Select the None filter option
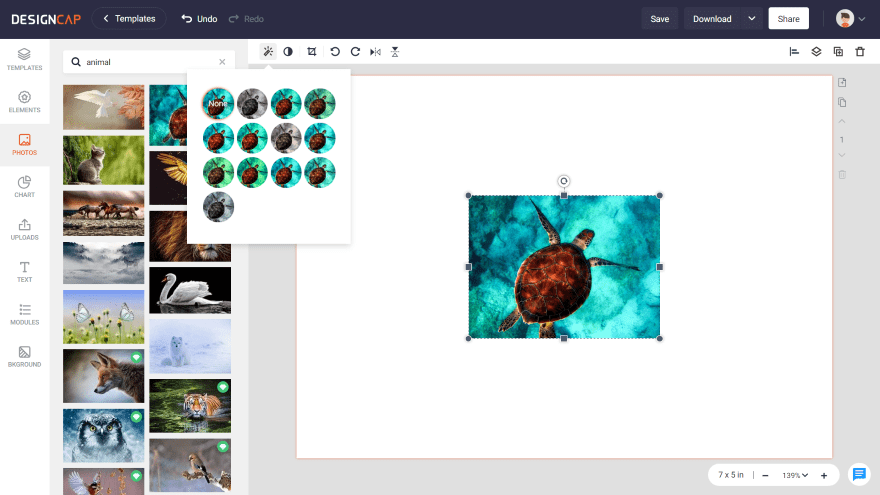This screenshot has width=880, height=495. click(218, 104)
